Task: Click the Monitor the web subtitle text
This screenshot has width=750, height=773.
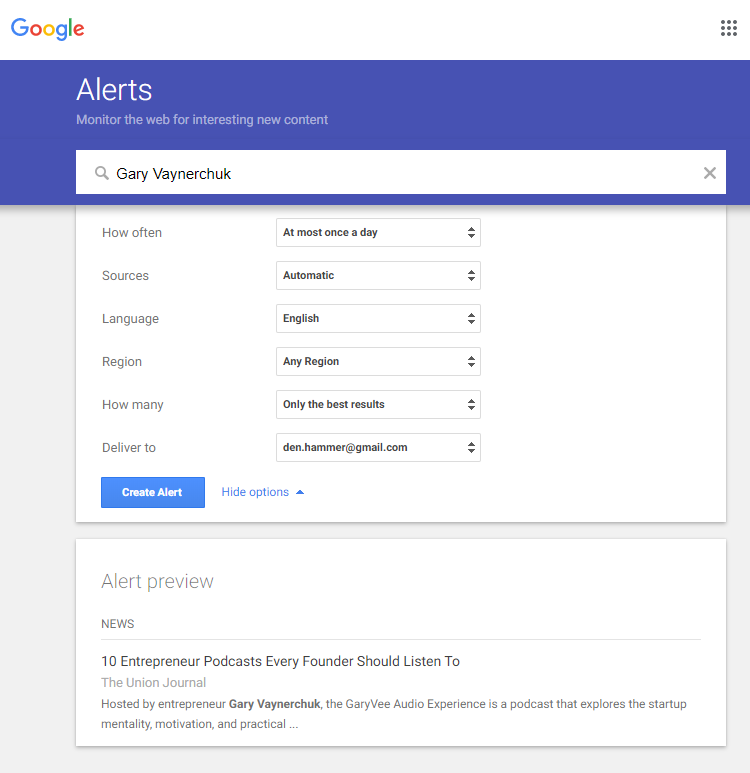Action: click(x=202, y=120)
